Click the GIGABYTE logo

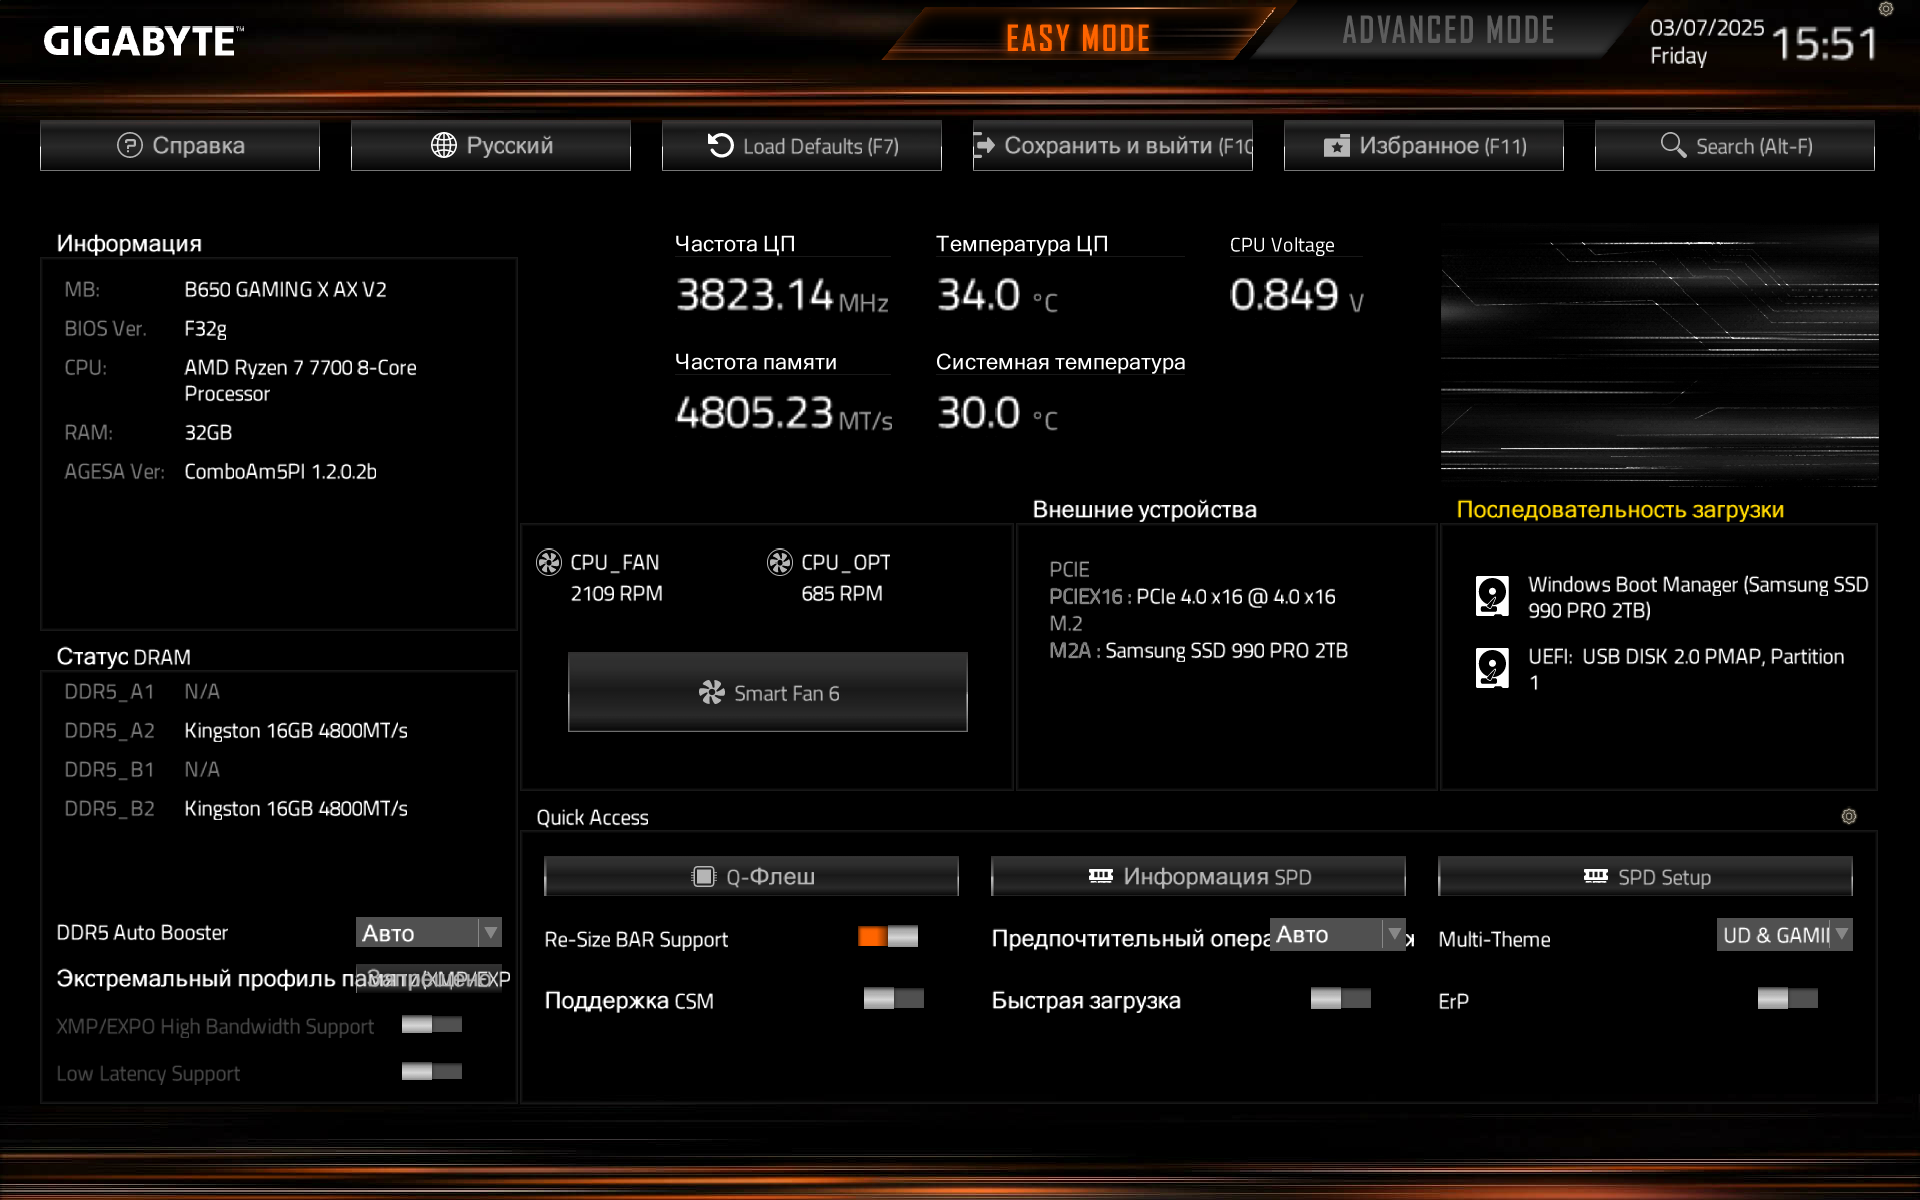pos(143,41)
